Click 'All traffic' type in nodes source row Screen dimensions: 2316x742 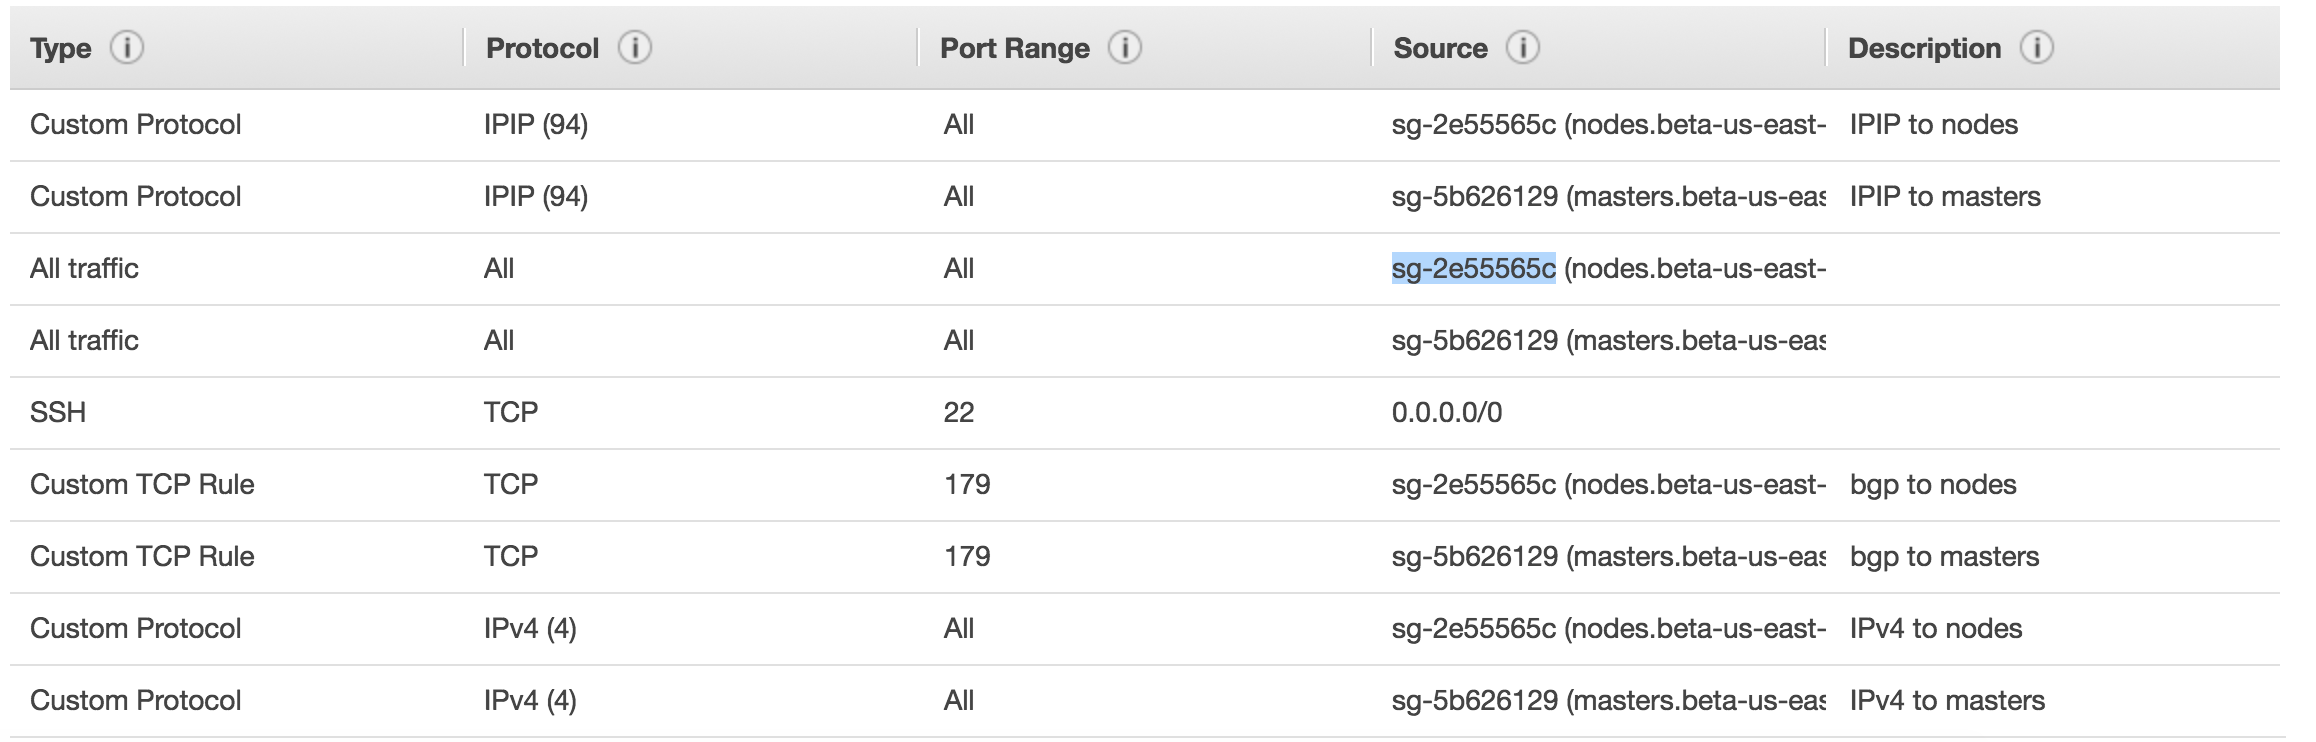click(x=84, y=268)
